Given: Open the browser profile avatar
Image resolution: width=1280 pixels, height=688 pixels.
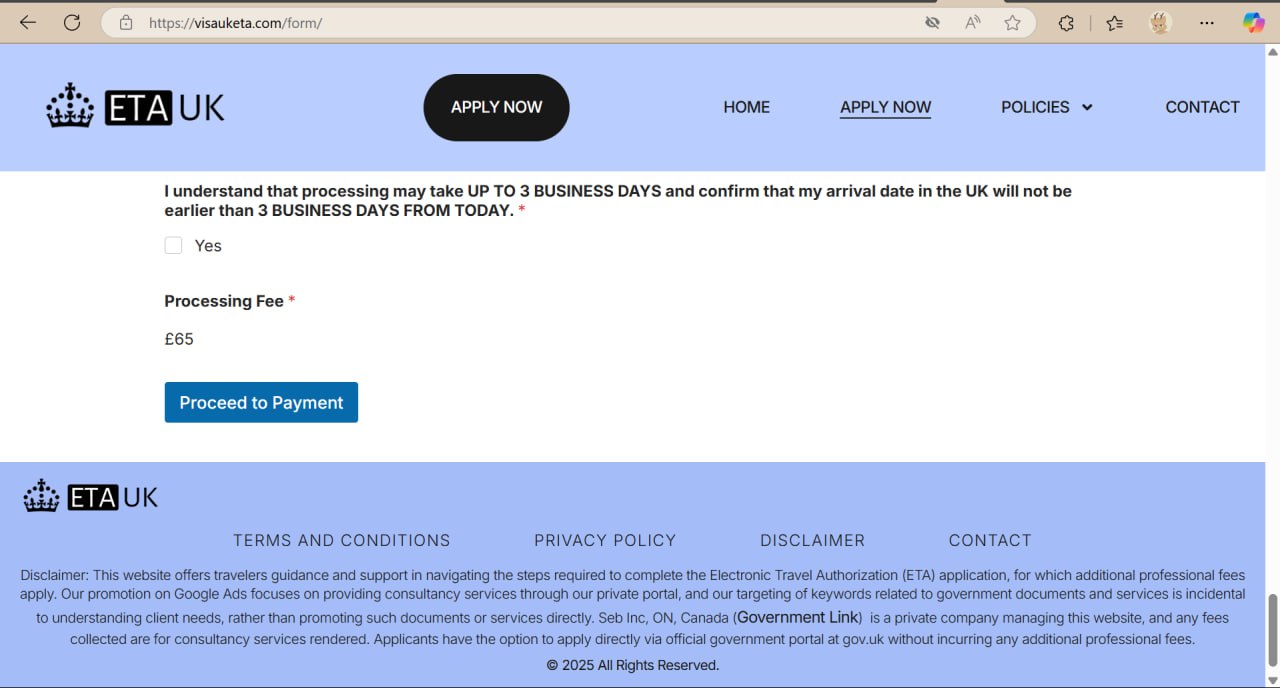Looking at the screenshot, I should (1160, 22).
